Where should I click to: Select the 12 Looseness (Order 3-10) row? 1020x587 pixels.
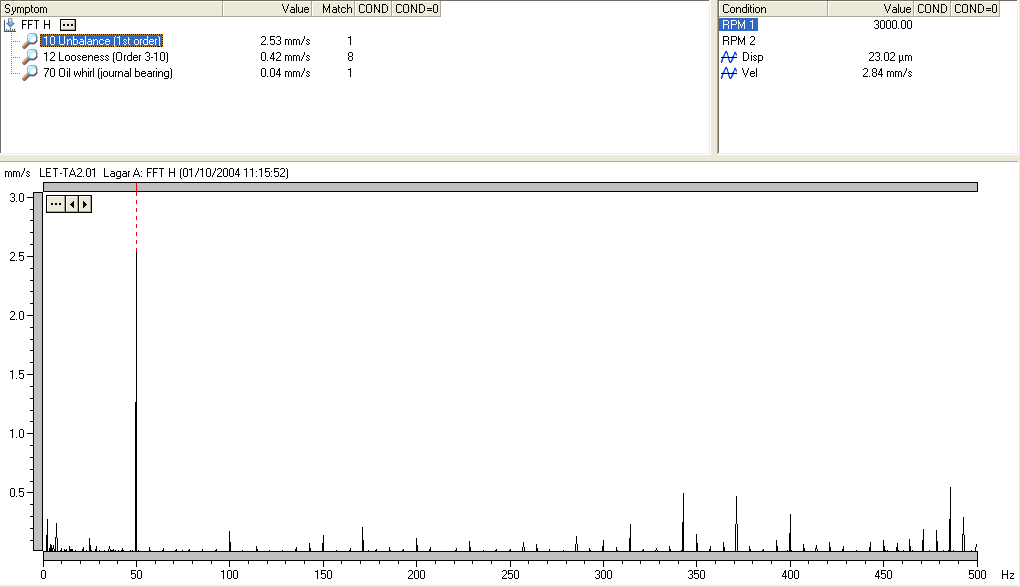tap(106, 57)
